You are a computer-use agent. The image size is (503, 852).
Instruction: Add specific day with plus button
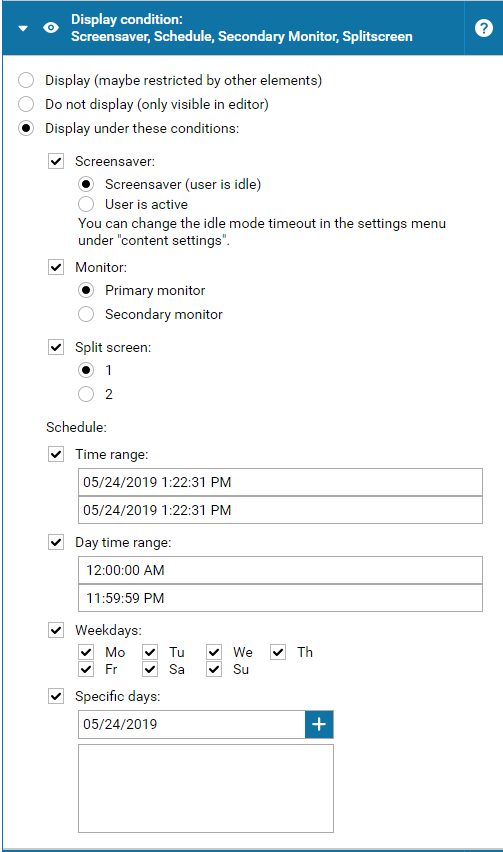tap(319, 724)
